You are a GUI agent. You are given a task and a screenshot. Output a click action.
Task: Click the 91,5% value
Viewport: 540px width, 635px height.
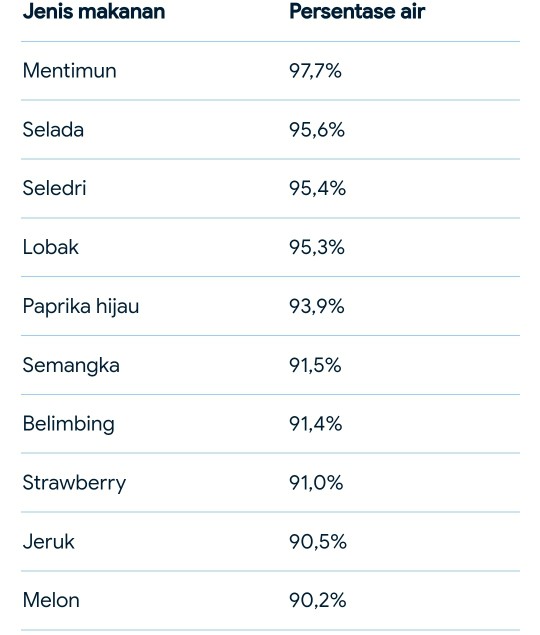pos(315,365)
